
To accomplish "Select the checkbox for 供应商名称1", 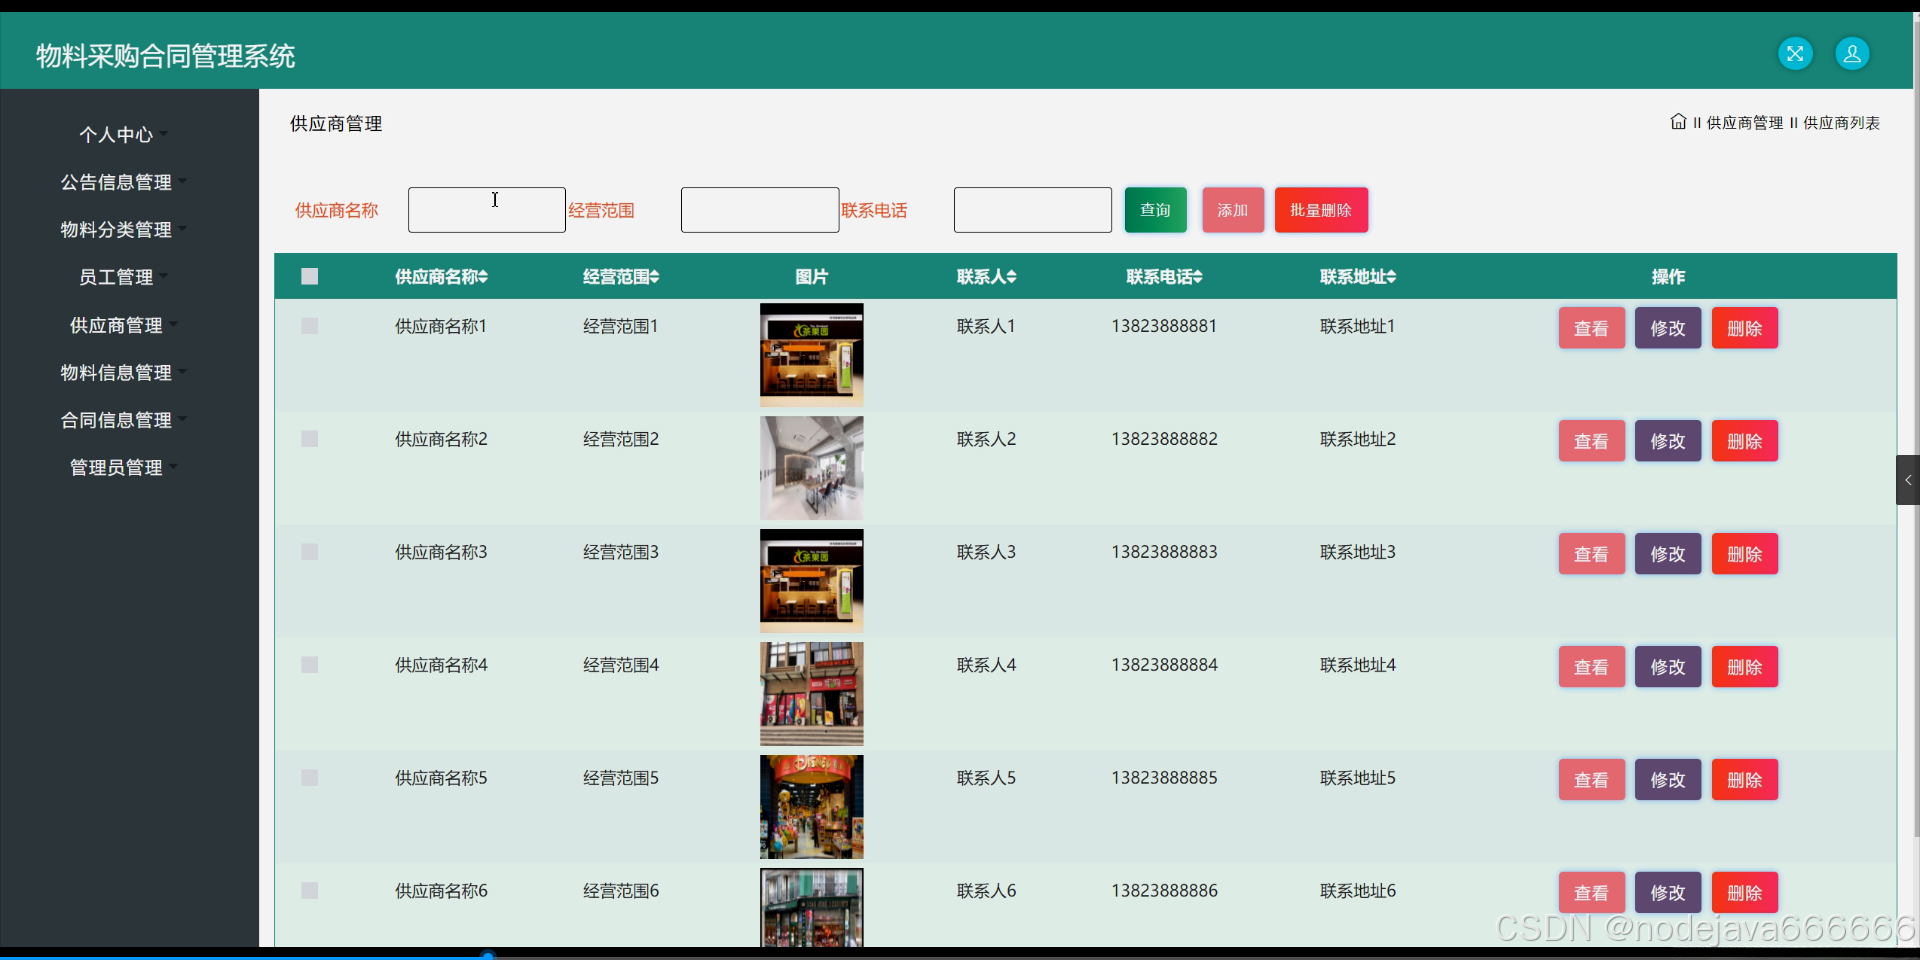I will 310,326.
